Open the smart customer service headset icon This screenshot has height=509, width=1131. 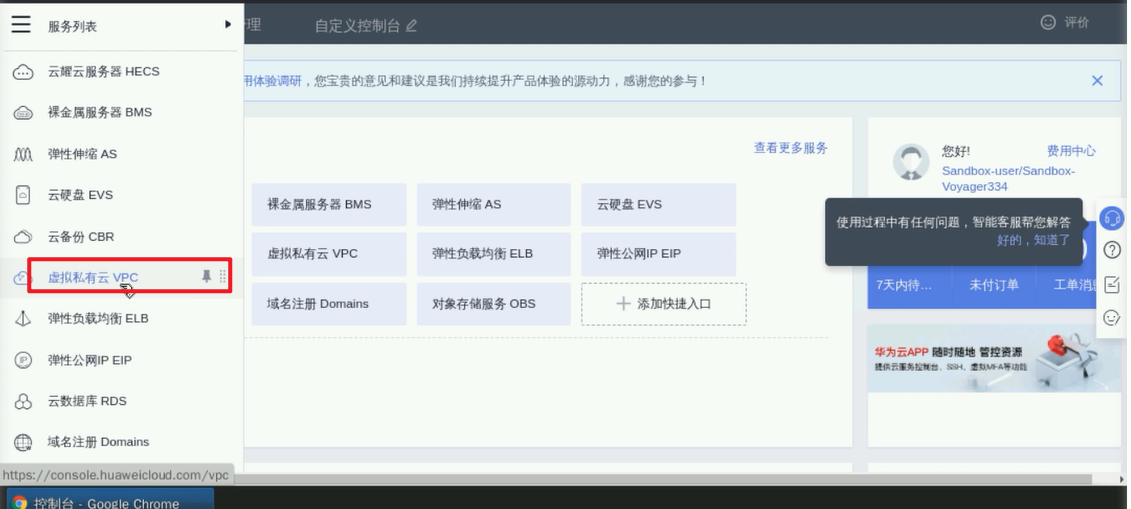pos(1112,218)
